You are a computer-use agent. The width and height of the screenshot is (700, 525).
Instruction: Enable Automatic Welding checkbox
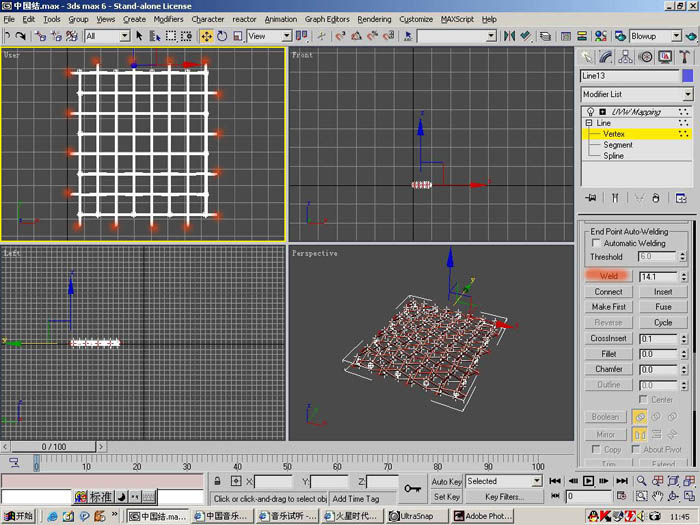tap(596, 243)
